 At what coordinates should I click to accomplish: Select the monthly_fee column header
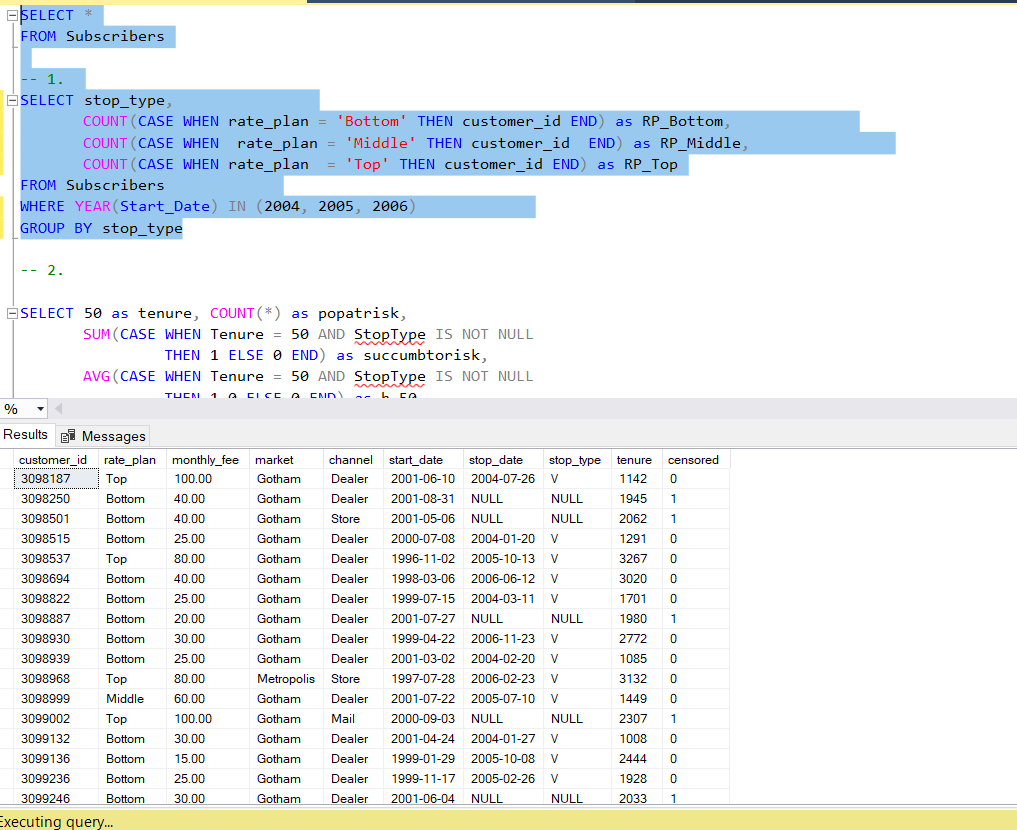click(x=205, y=460)
